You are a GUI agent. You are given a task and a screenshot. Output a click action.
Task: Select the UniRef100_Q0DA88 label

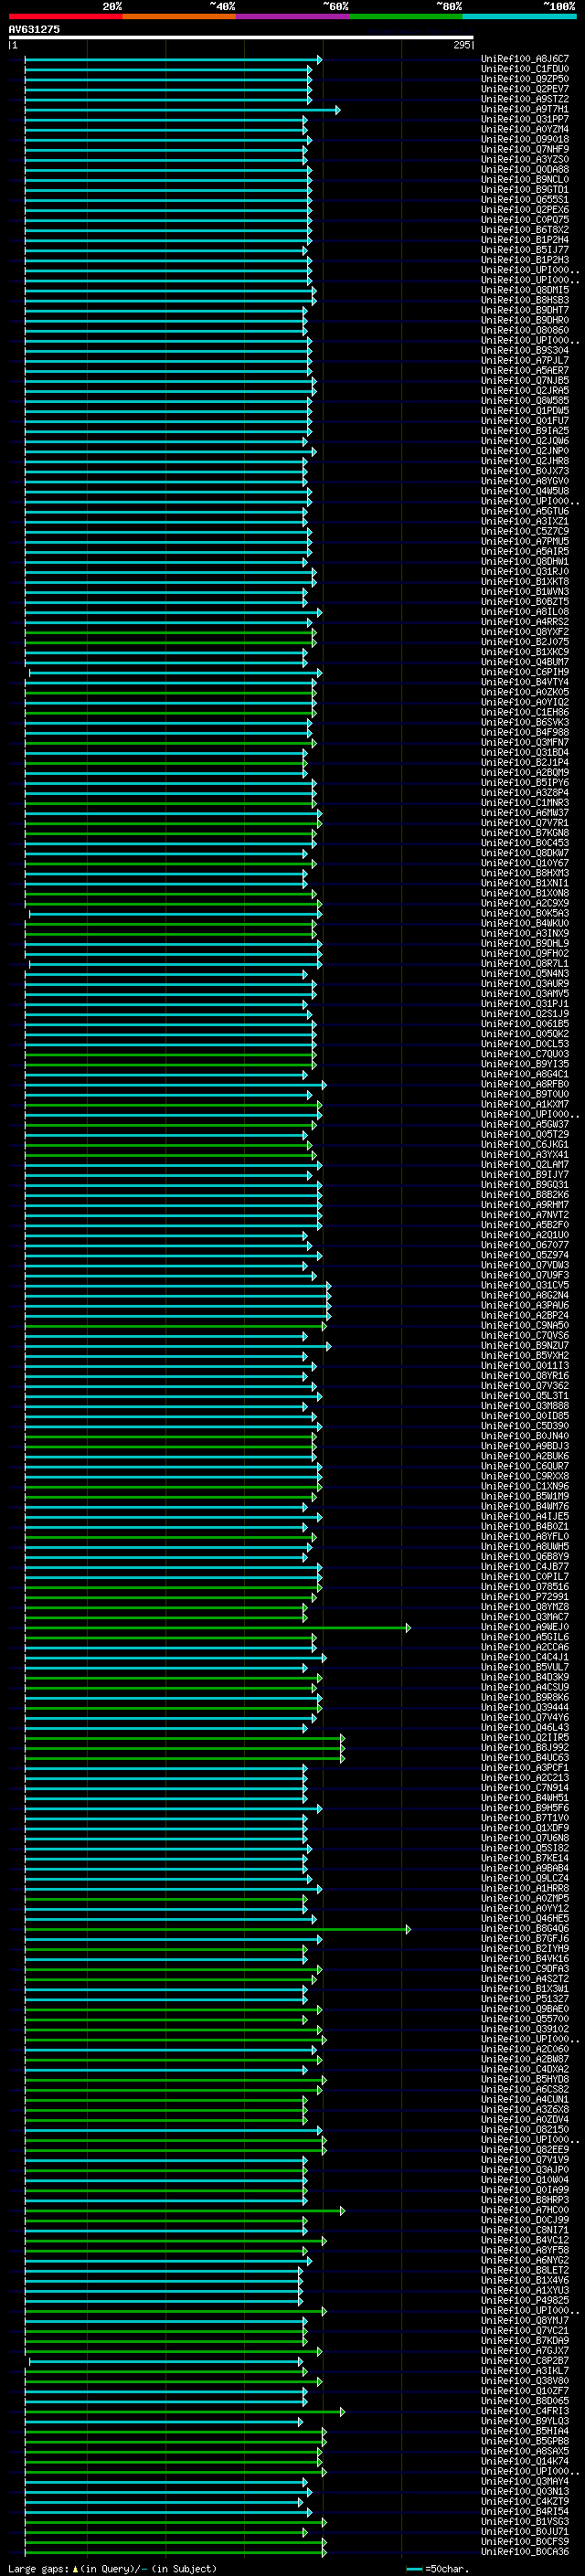pyautogui.click(x=525, y=169)
